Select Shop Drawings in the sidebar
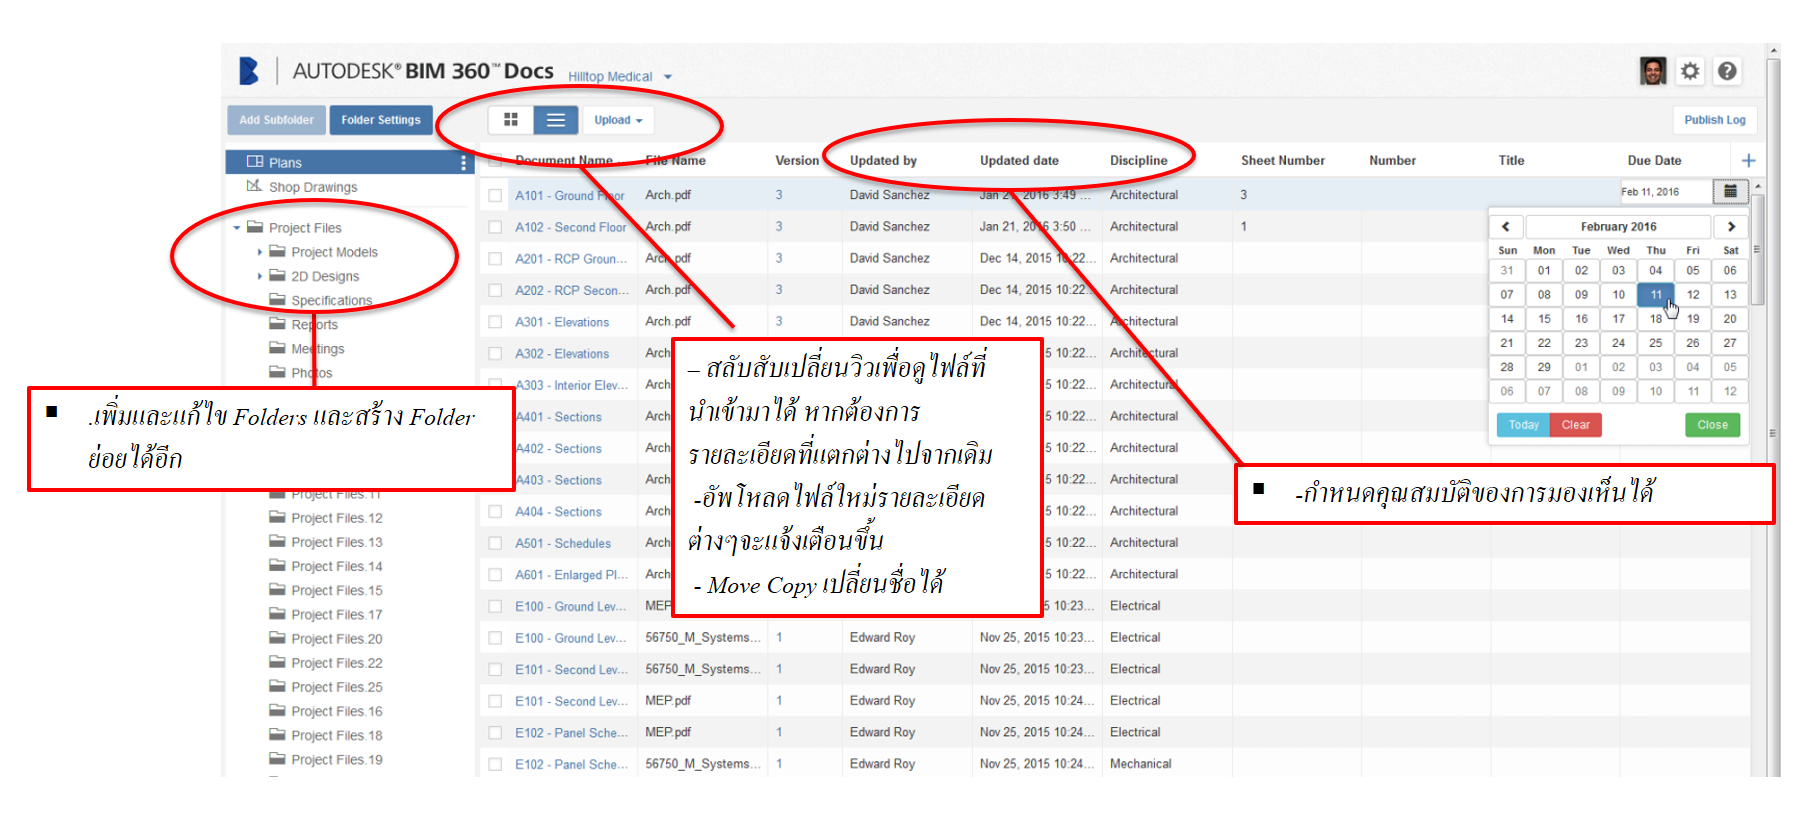This screenshot has height=822, width=1800. 312,187
